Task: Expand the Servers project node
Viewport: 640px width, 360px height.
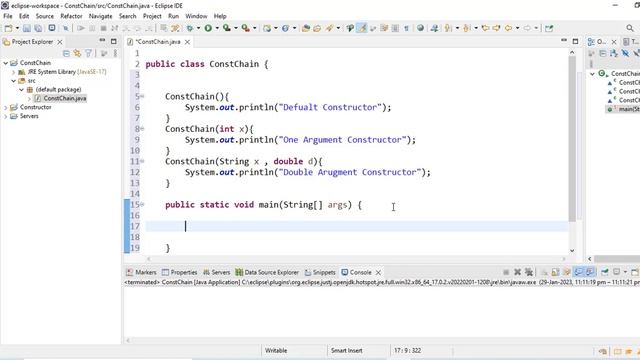Action: click(x=6, y=116)
